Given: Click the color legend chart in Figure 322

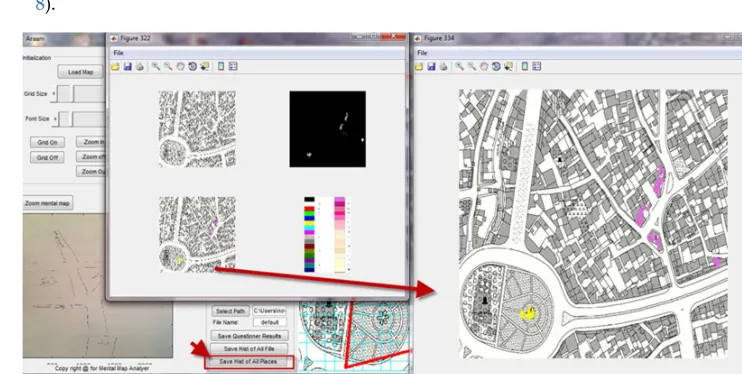Looking at the screenshot, I should (x=327, y=235).
